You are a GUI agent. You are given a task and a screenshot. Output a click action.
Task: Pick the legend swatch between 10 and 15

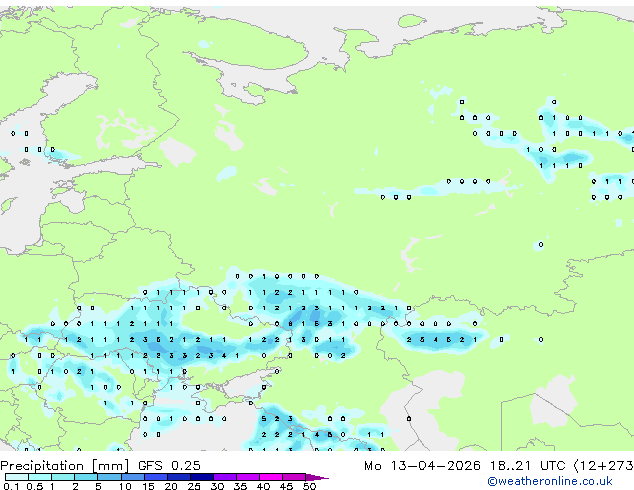133,477
